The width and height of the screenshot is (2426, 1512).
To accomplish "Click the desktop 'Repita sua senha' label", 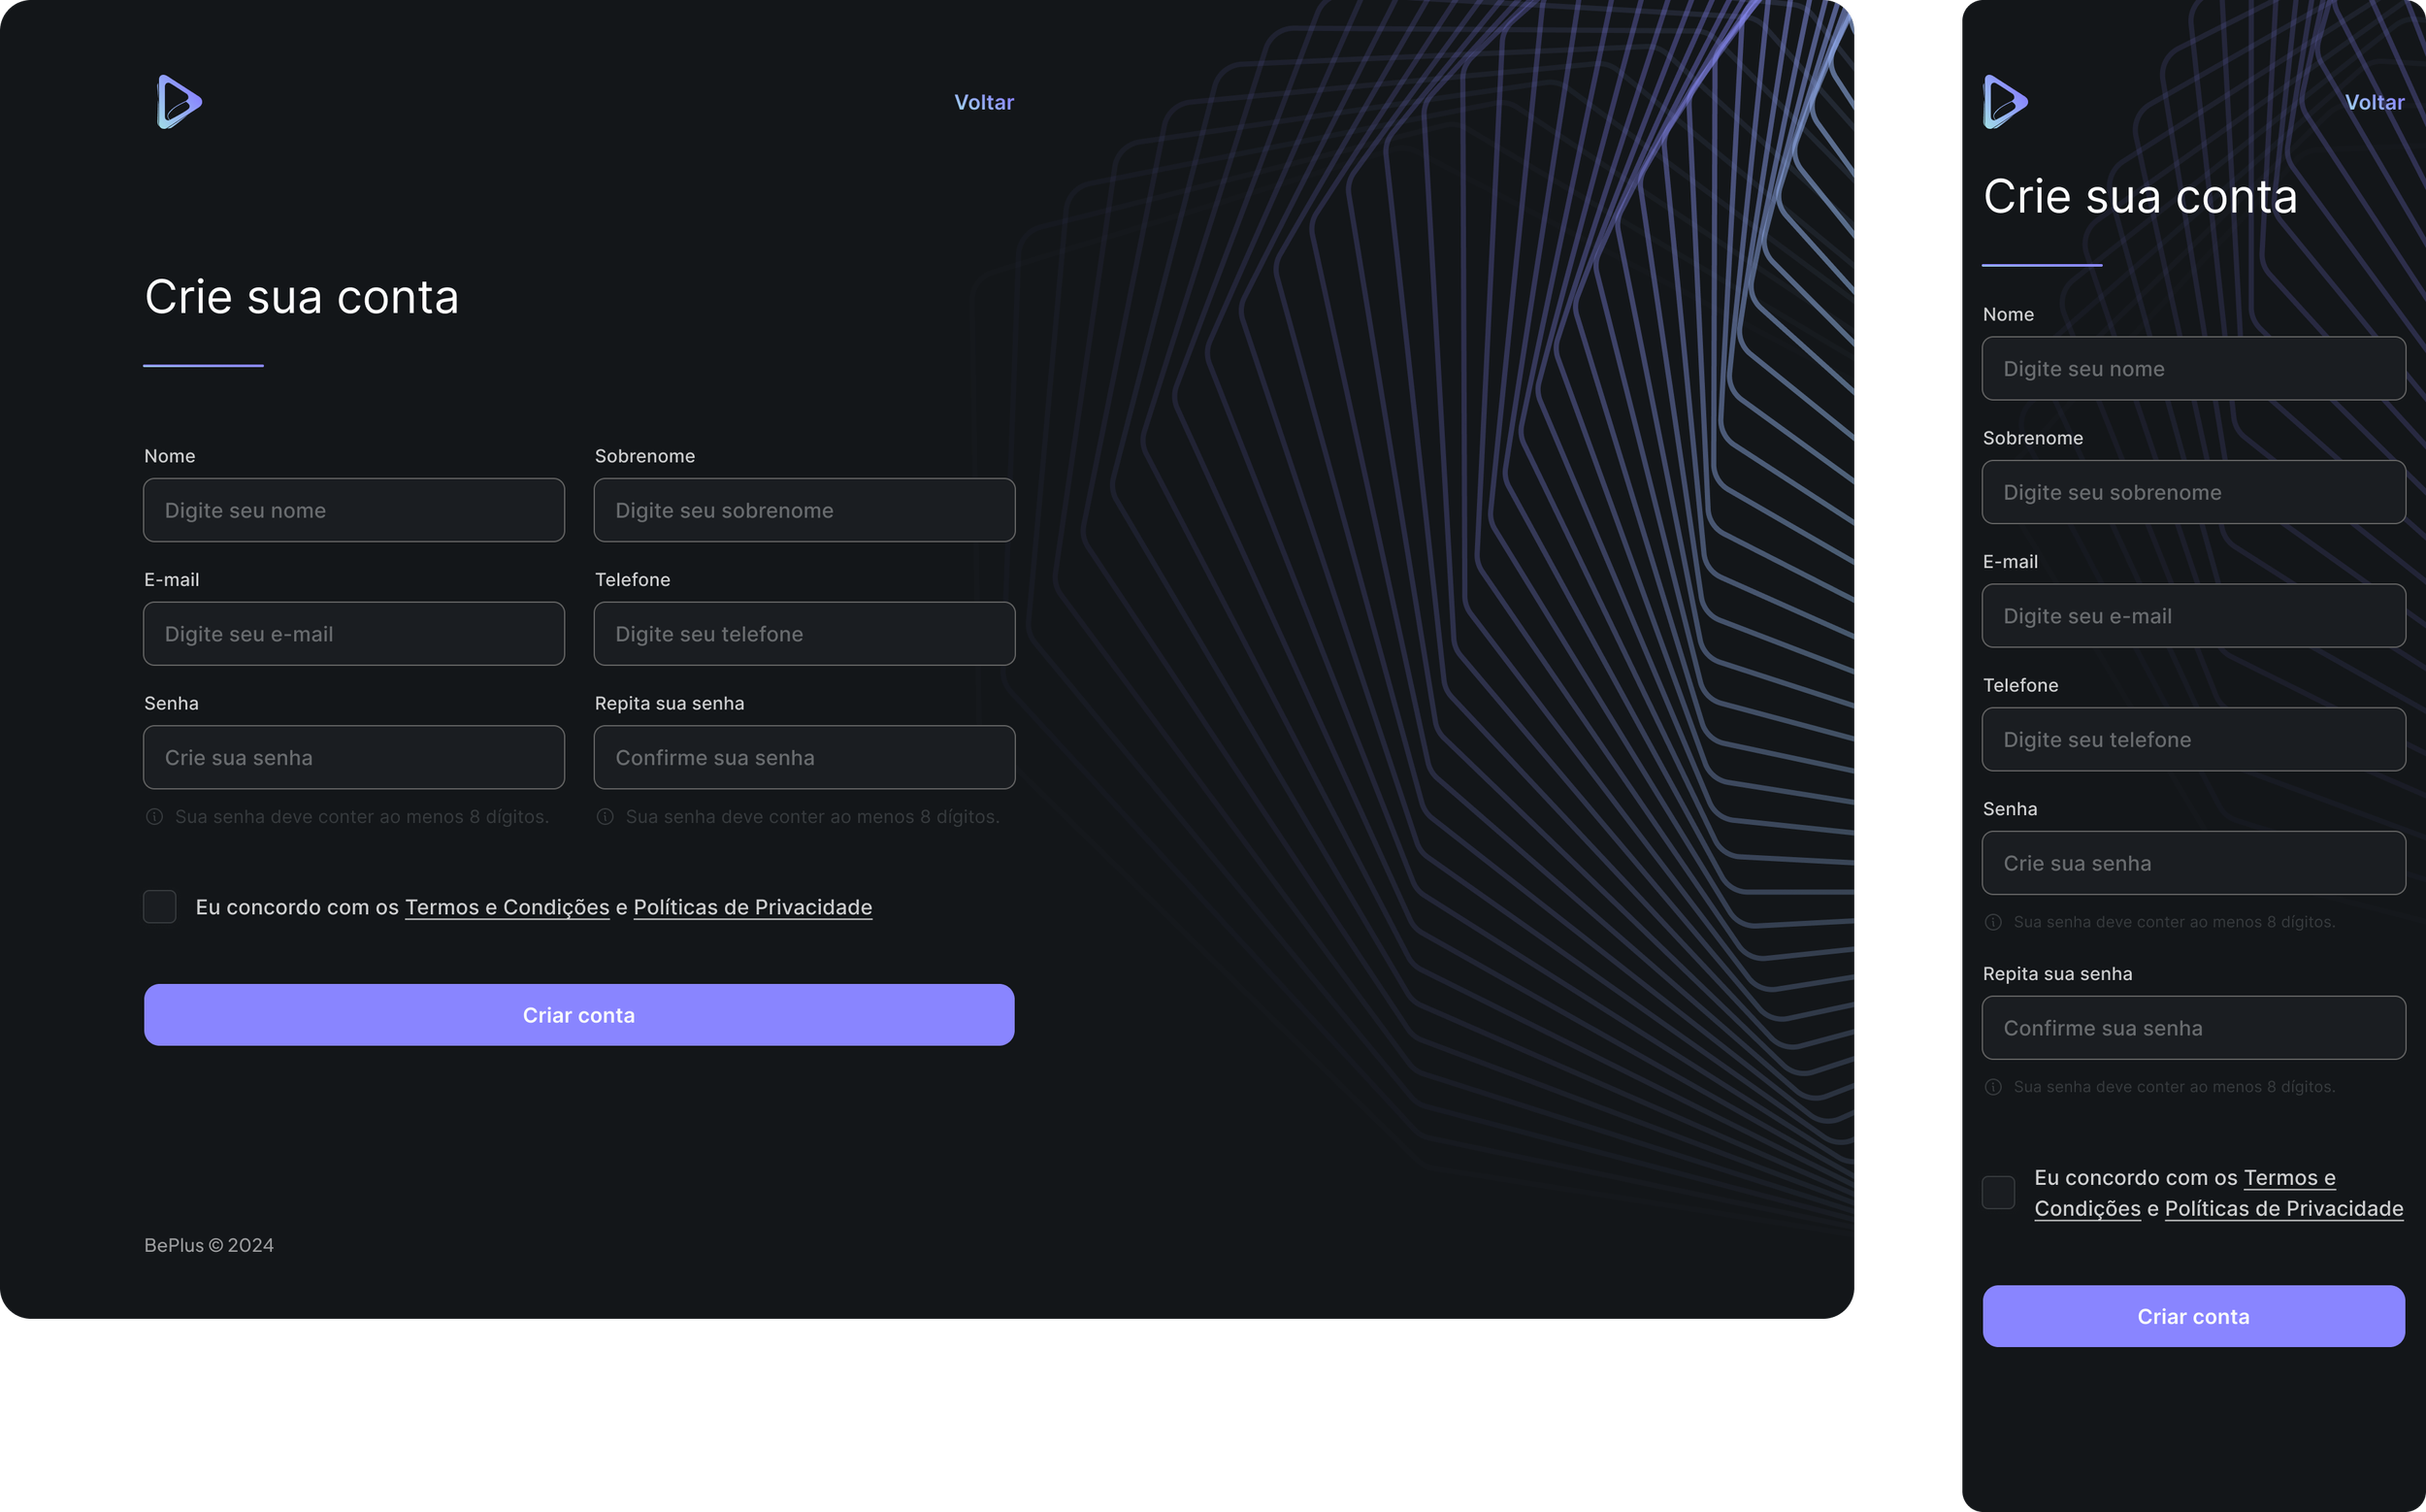I will [670, 703].
